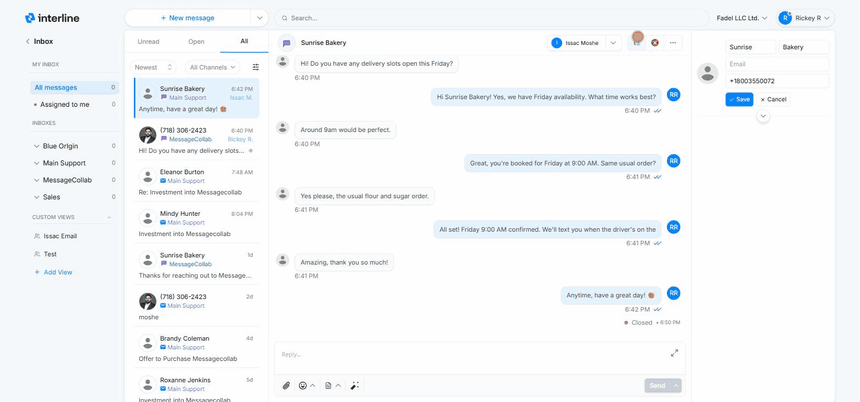Switch to the Open tab
The image size is (860, 402).
pyautogui.click(x=196, y=41)
